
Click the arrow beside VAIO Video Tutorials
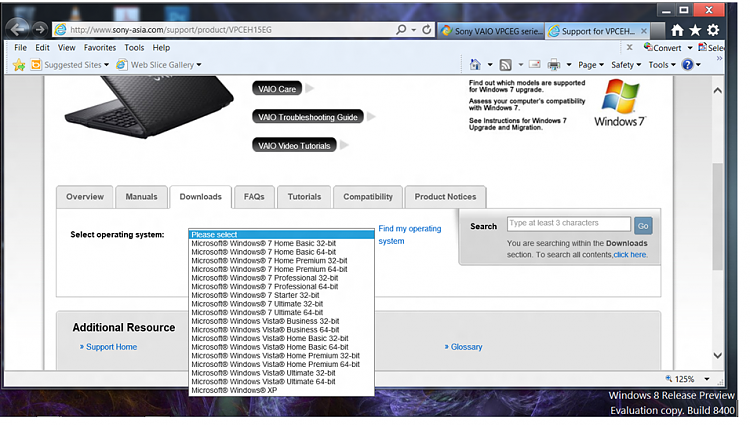pyautogui.click(x=344, y=145)
